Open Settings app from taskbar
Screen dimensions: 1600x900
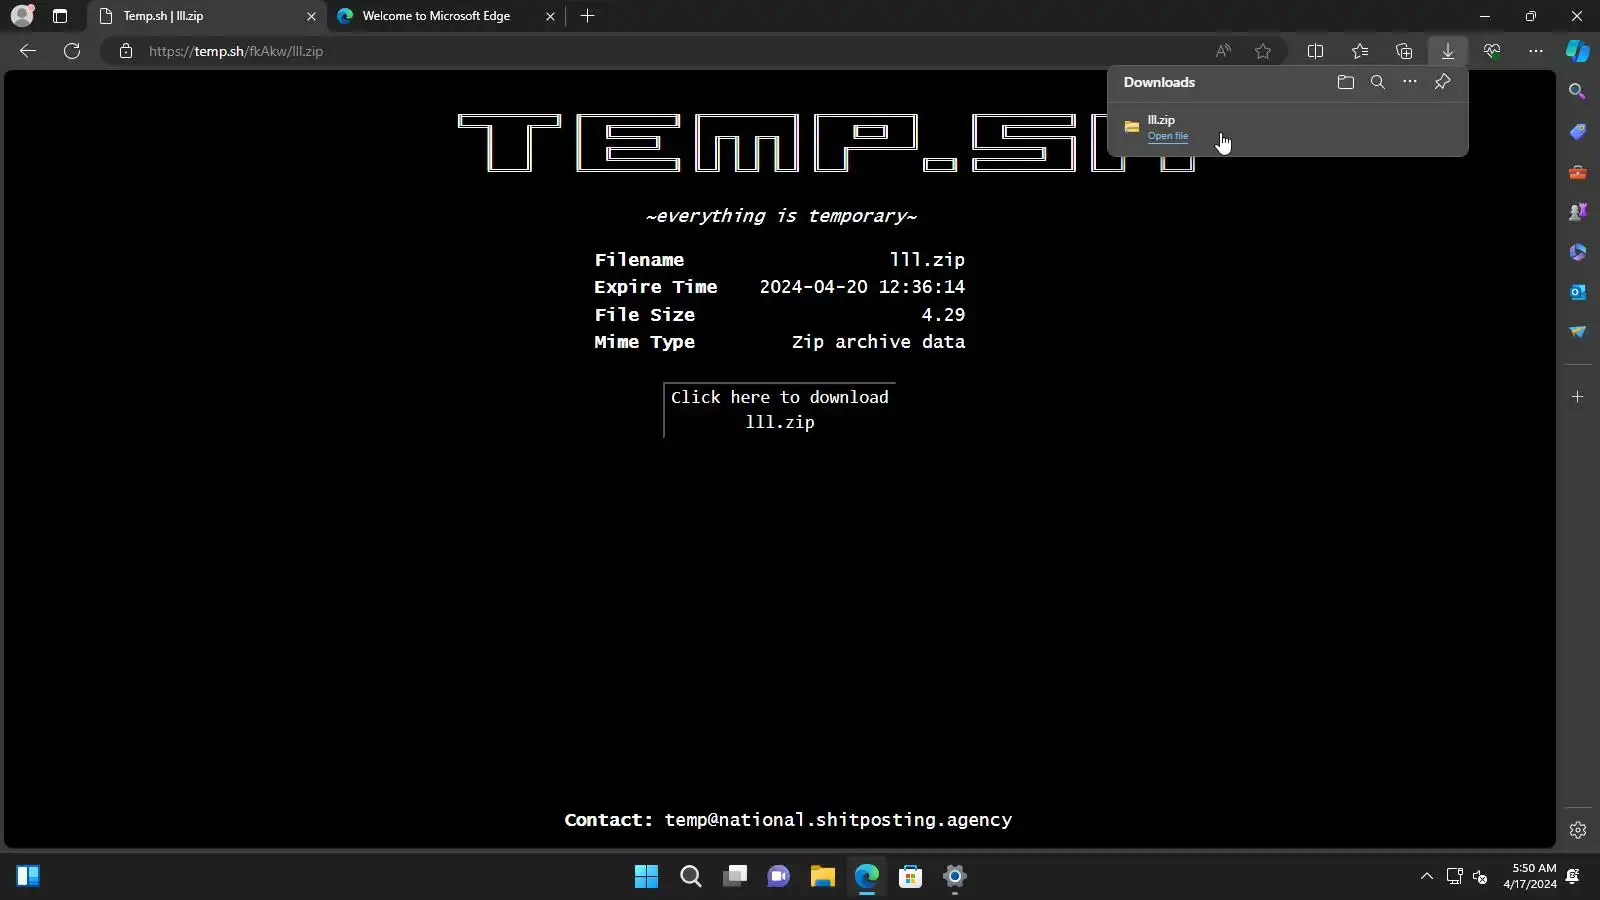tap(954, 877)
